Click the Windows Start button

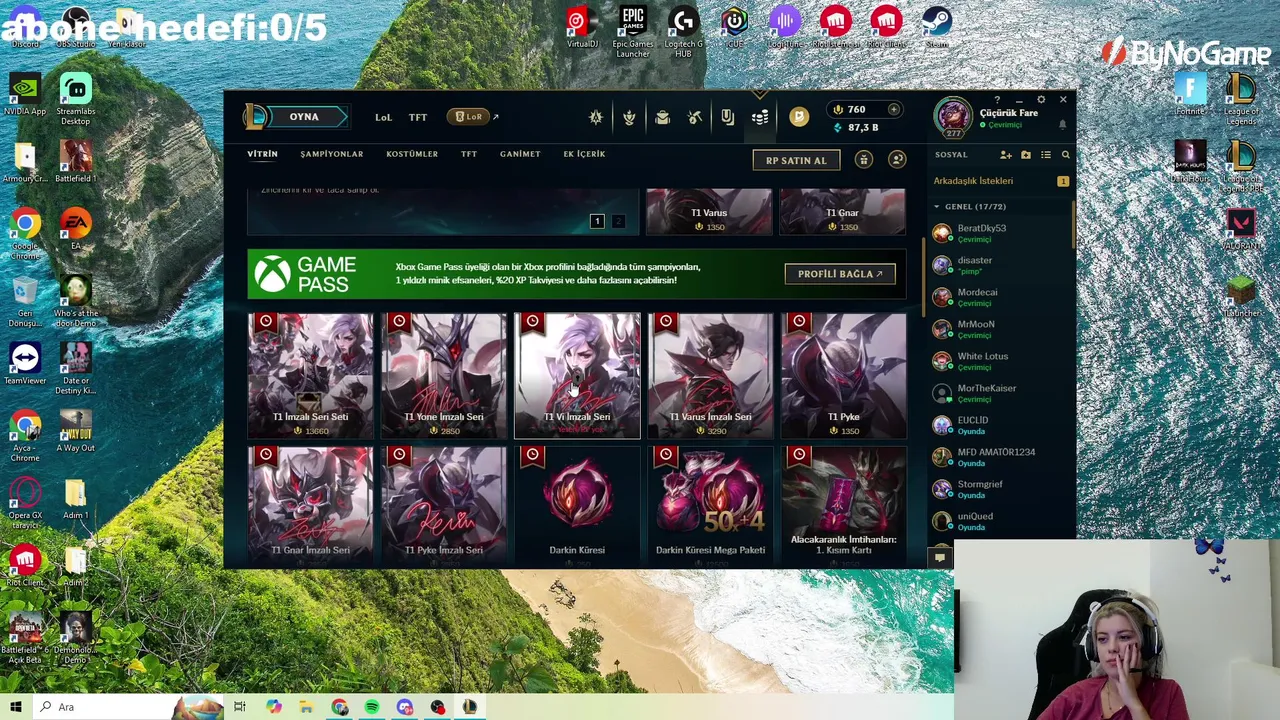point(16,707)
